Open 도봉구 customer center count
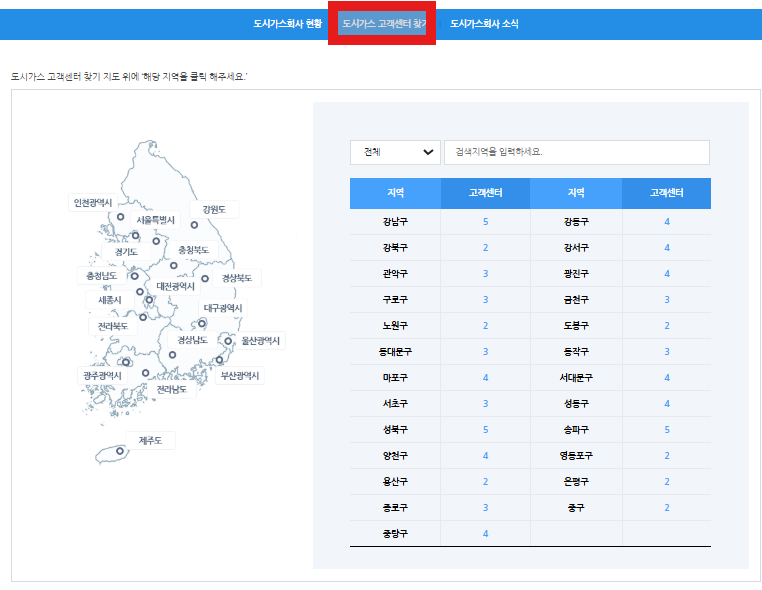Image resolution: width=762 pixels, height=590 pixels. click(x=667, y=326)
